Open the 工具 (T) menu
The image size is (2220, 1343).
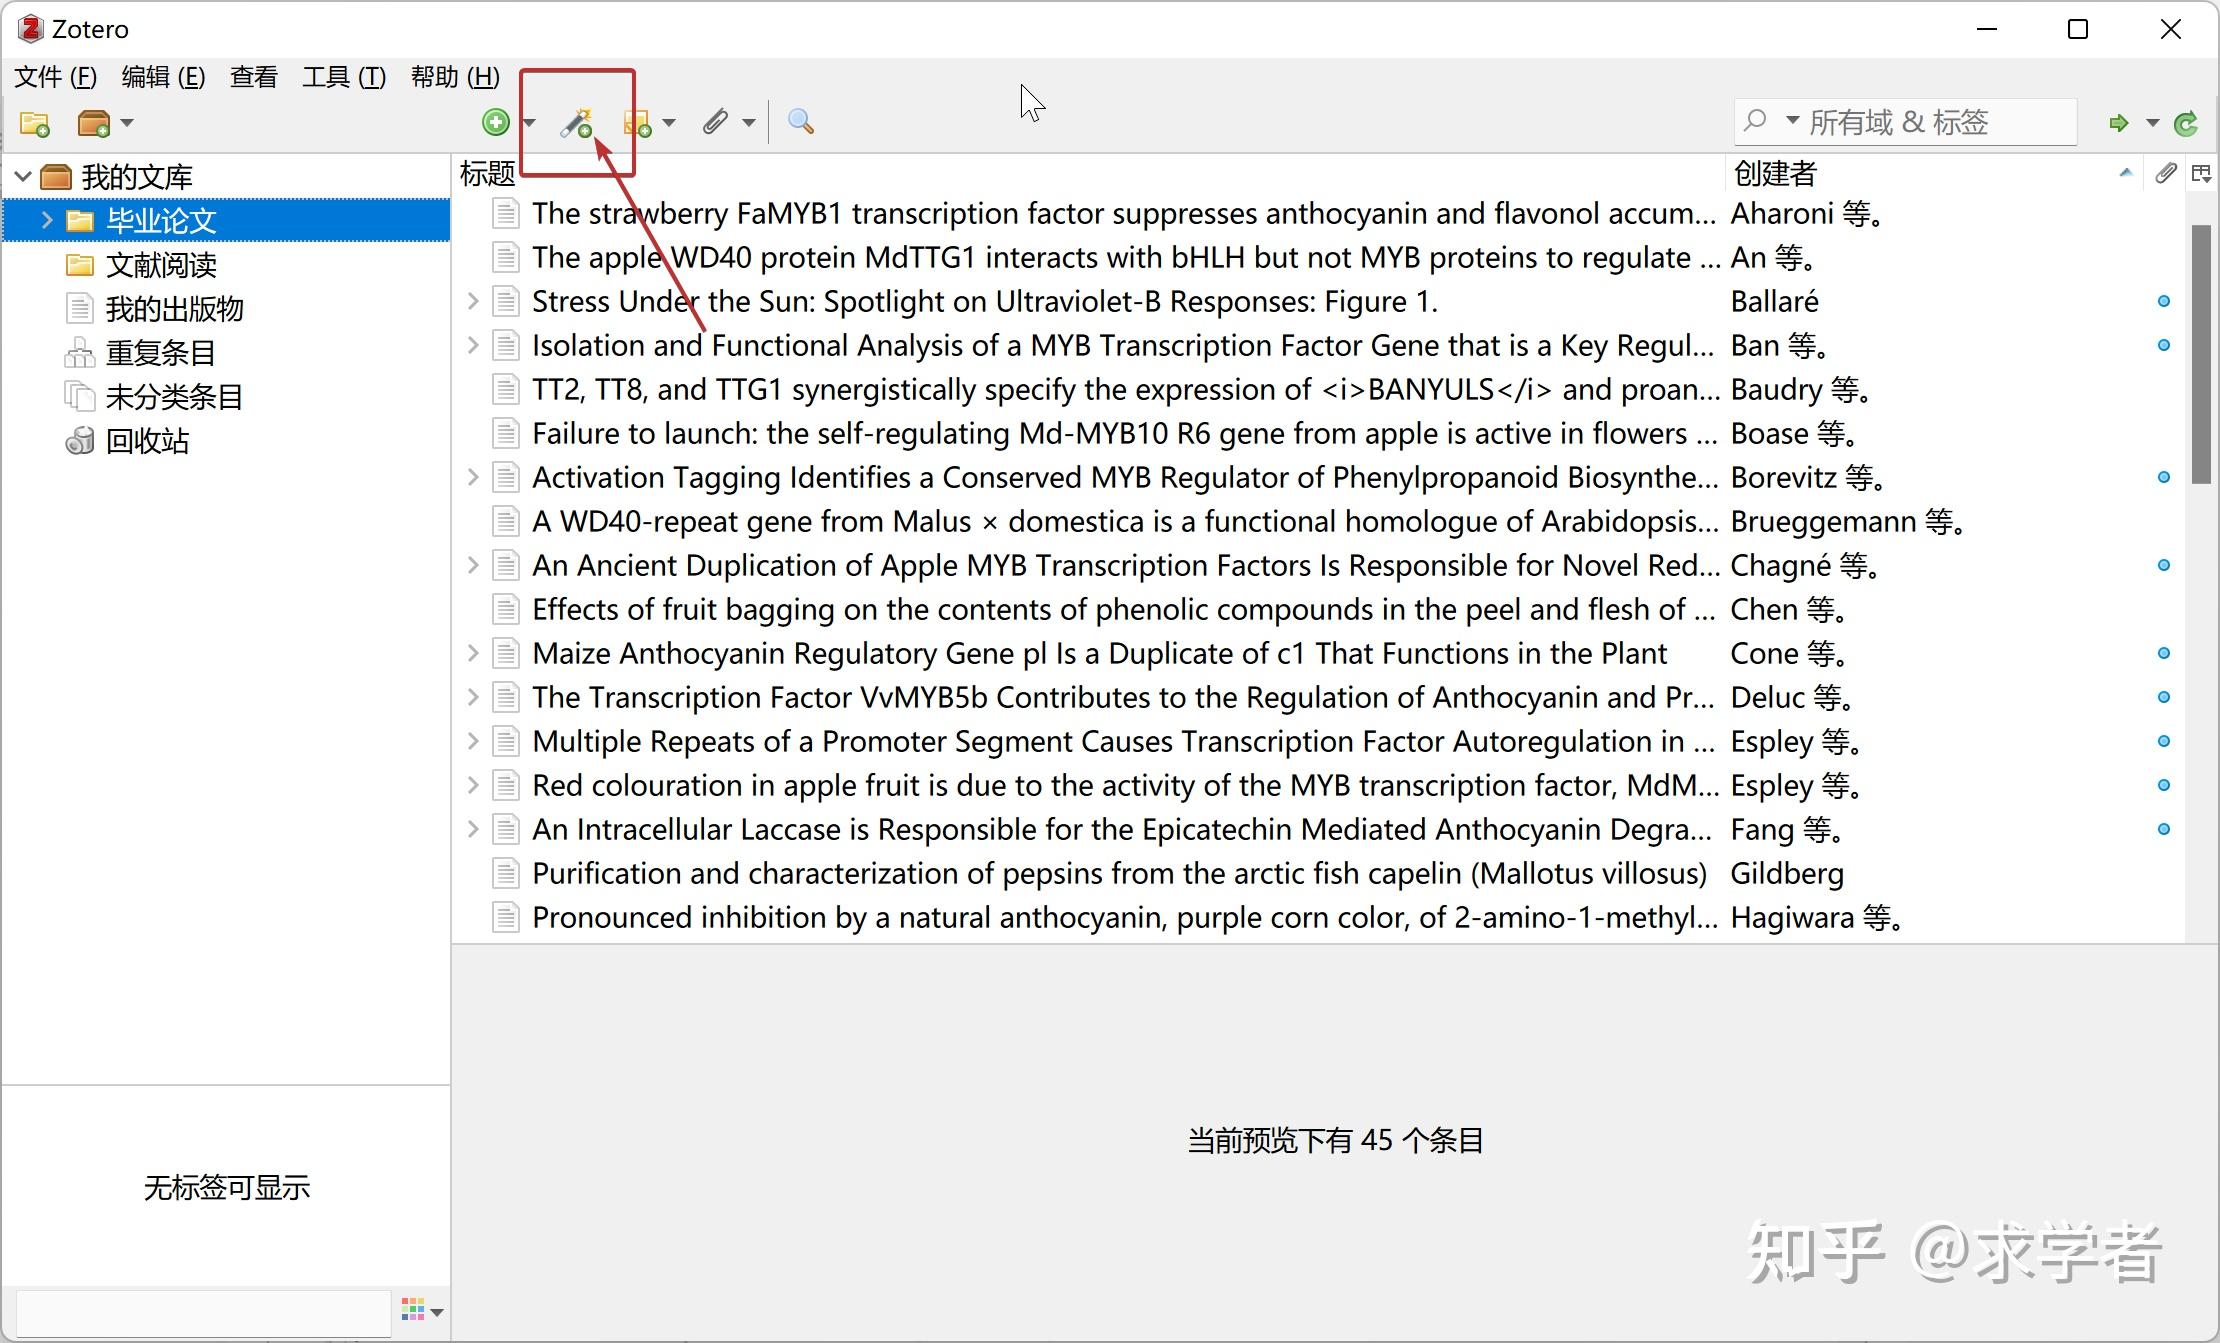click(x=343, y=77)
